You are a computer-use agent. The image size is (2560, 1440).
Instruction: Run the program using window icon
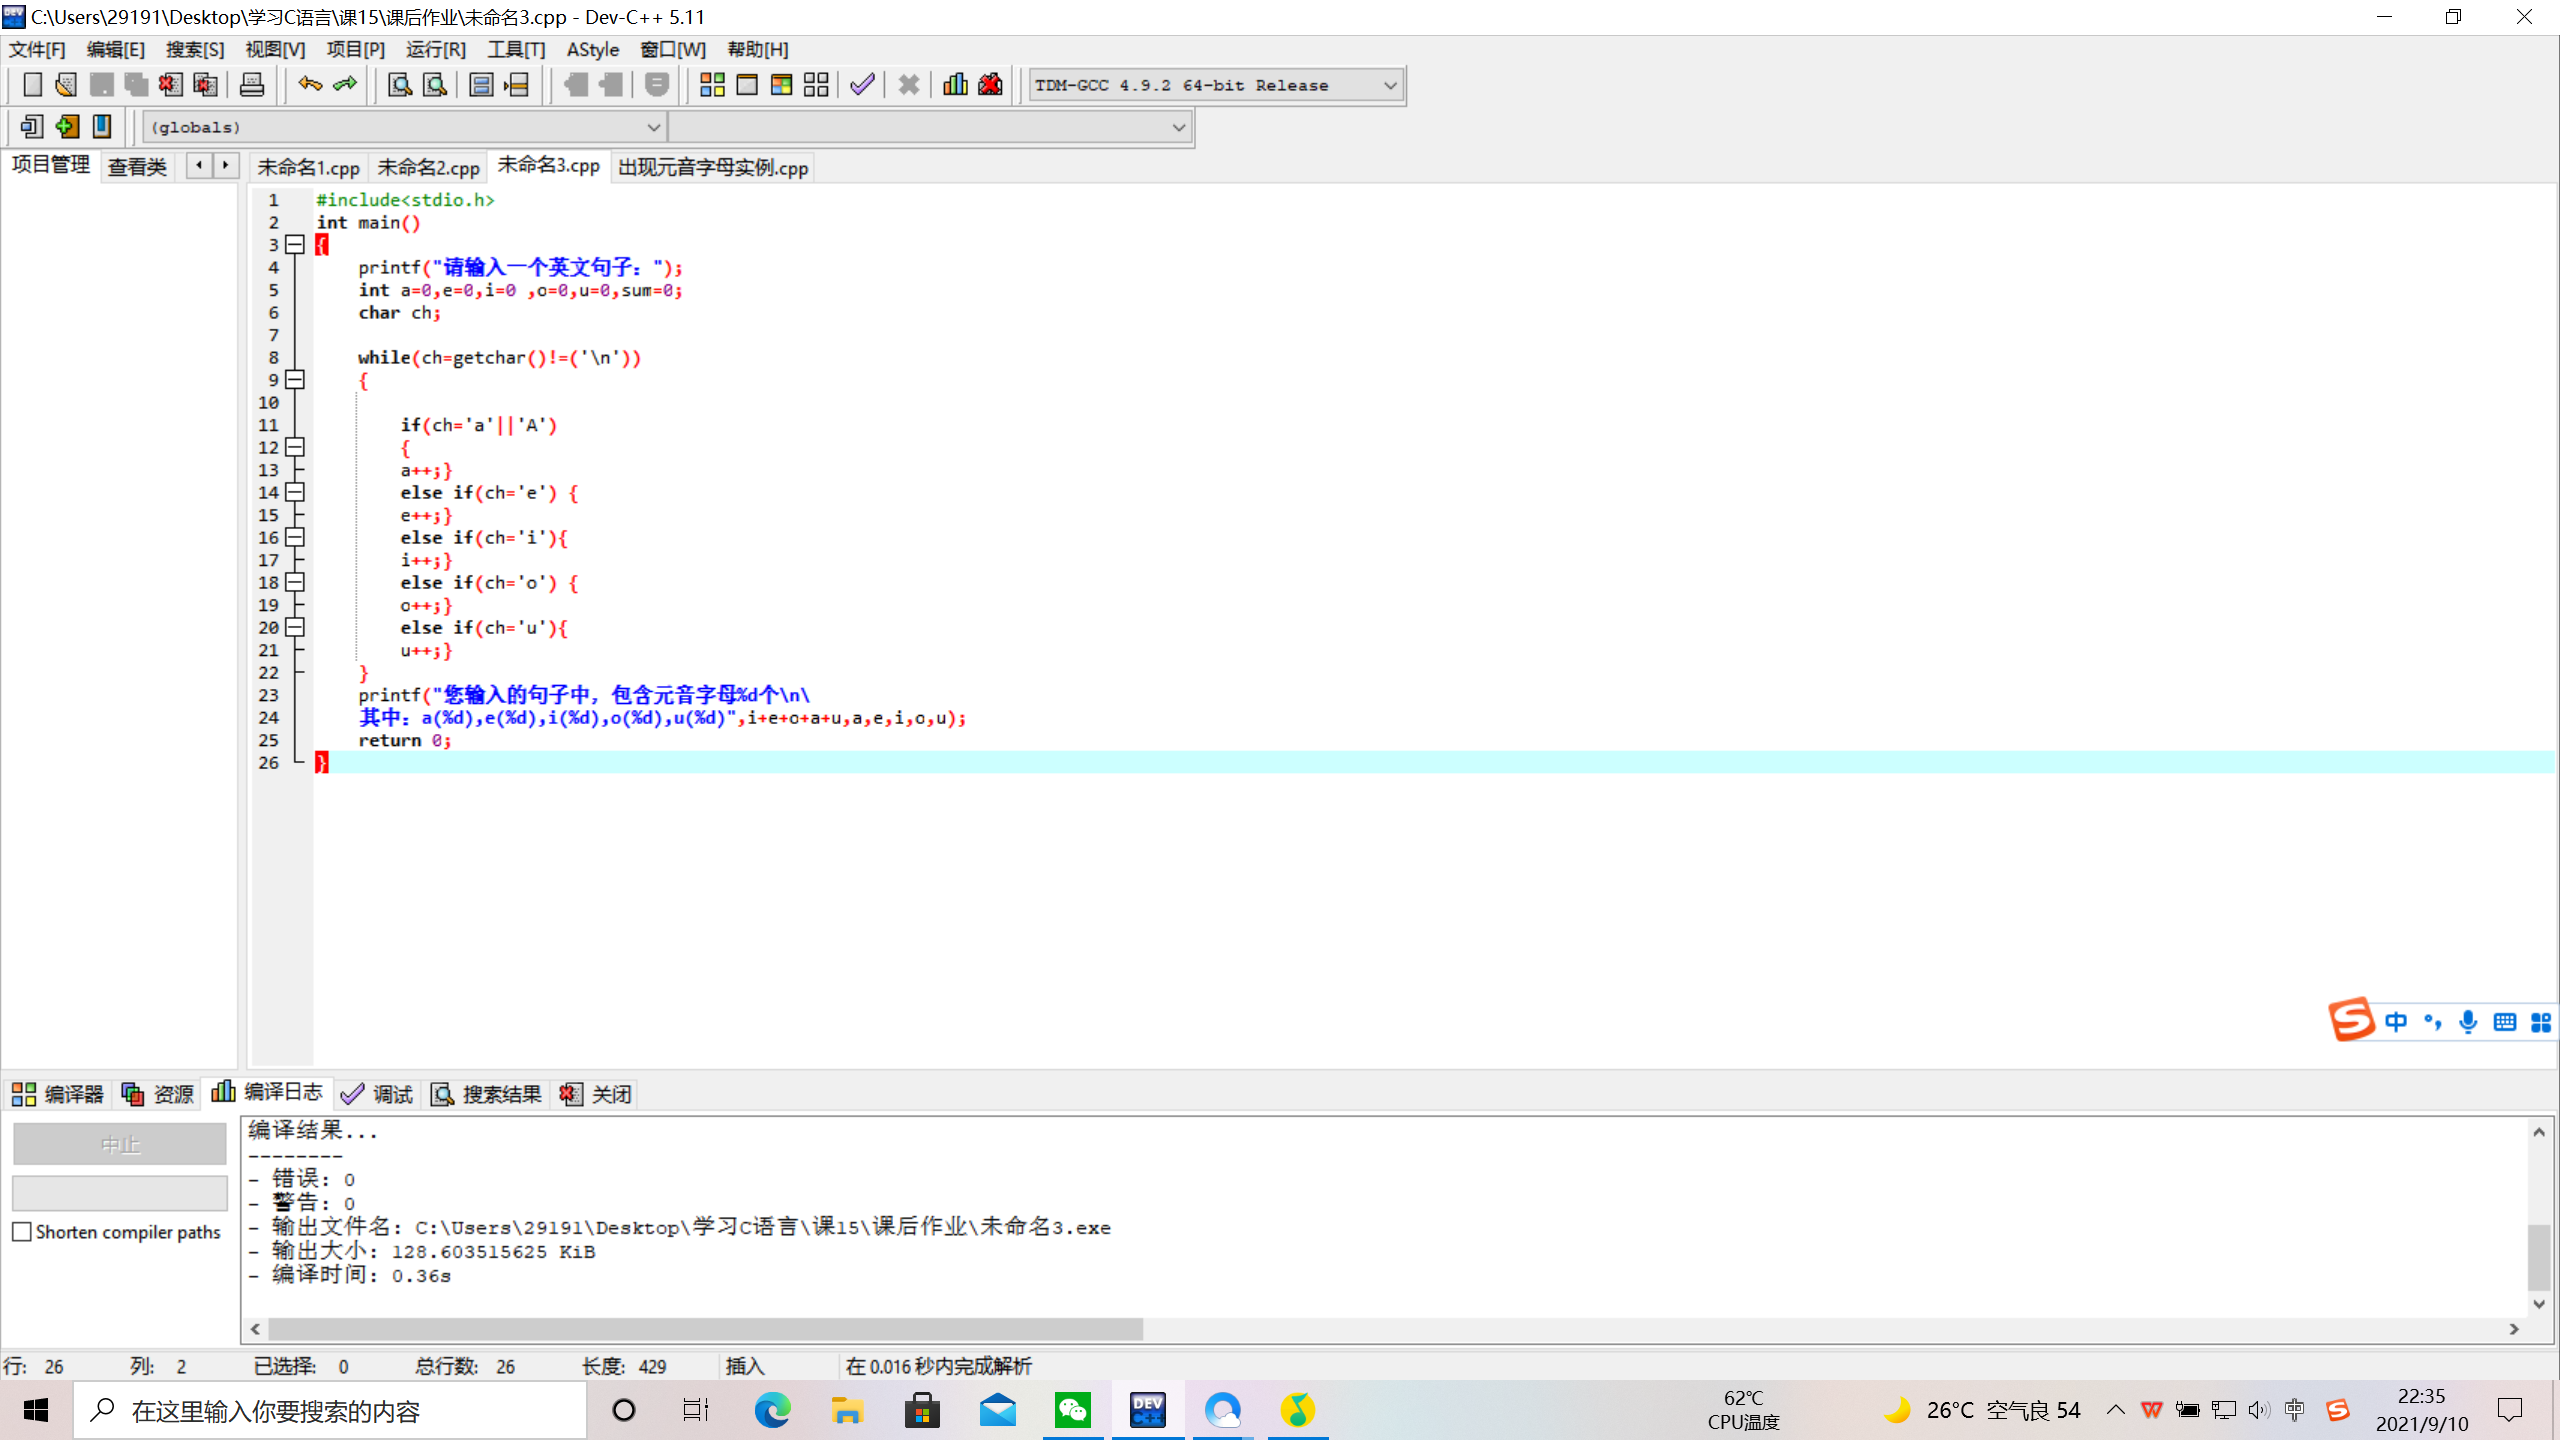tap(747, 85)
